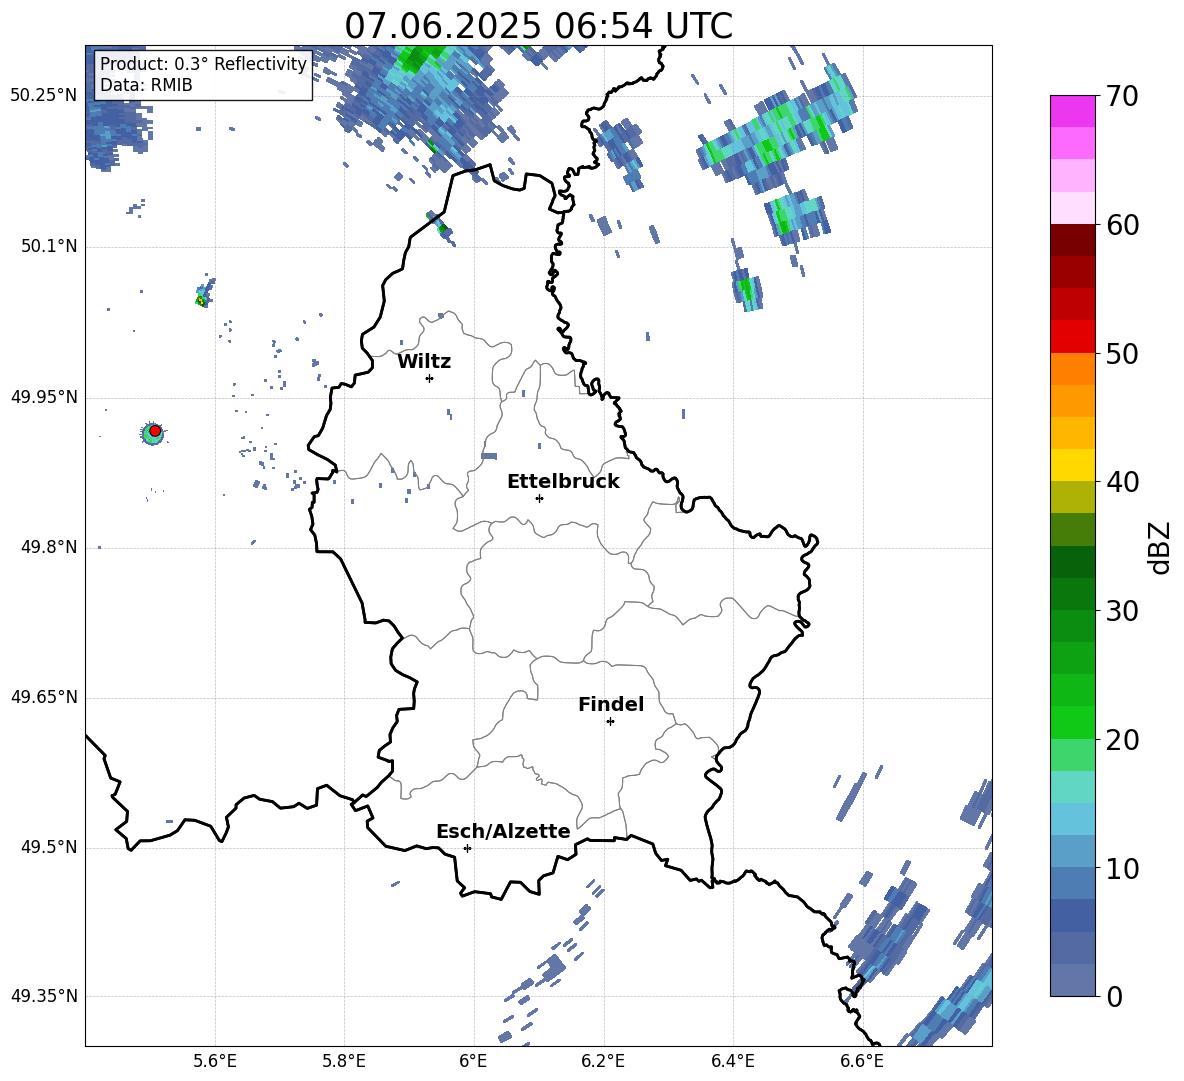Click the 49.65°N latitude label
The width and height of the screenshot is (1184, 1081).
[44, 697]
